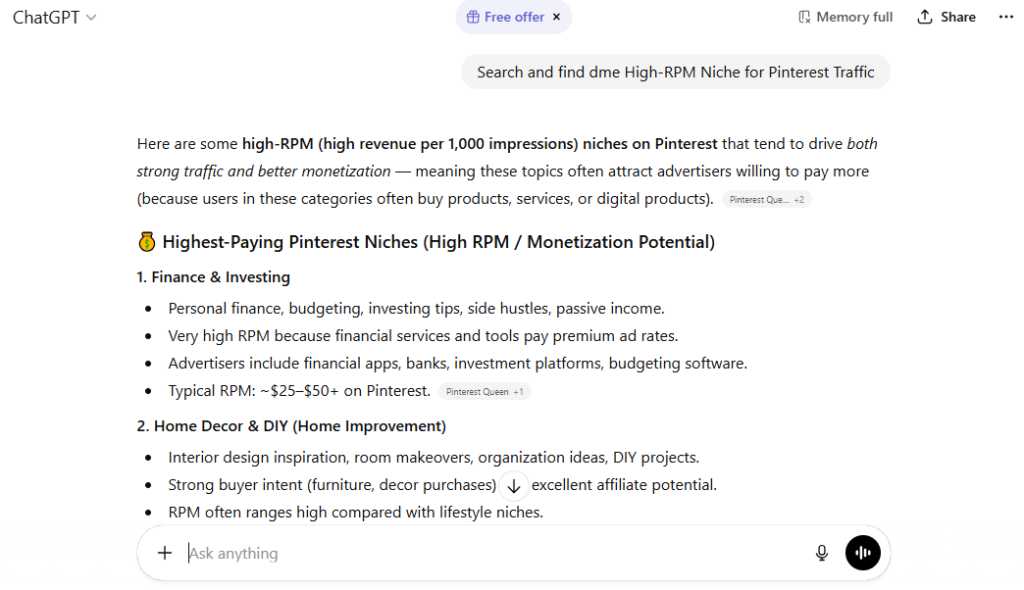The width and height of the screenshot is (1024, 590).
Task: Click the Free offer gift pill
Action: [506, 17]
